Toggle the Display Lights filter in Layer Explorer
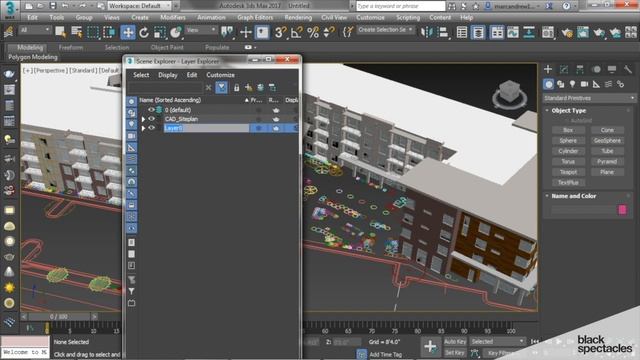Image resolution: width=640 pixels, height=360 pixels. (x=131, y=124)
